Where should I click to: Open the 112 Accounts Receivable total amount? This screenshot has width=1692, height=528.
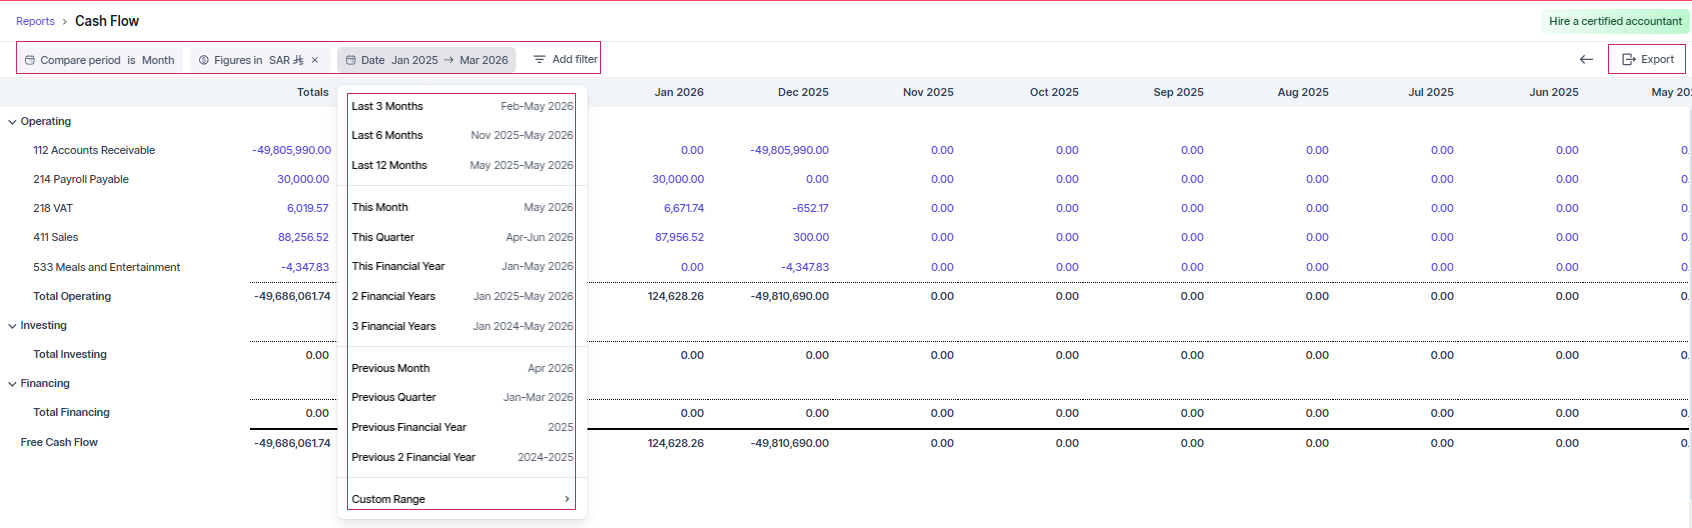(291, 150)
